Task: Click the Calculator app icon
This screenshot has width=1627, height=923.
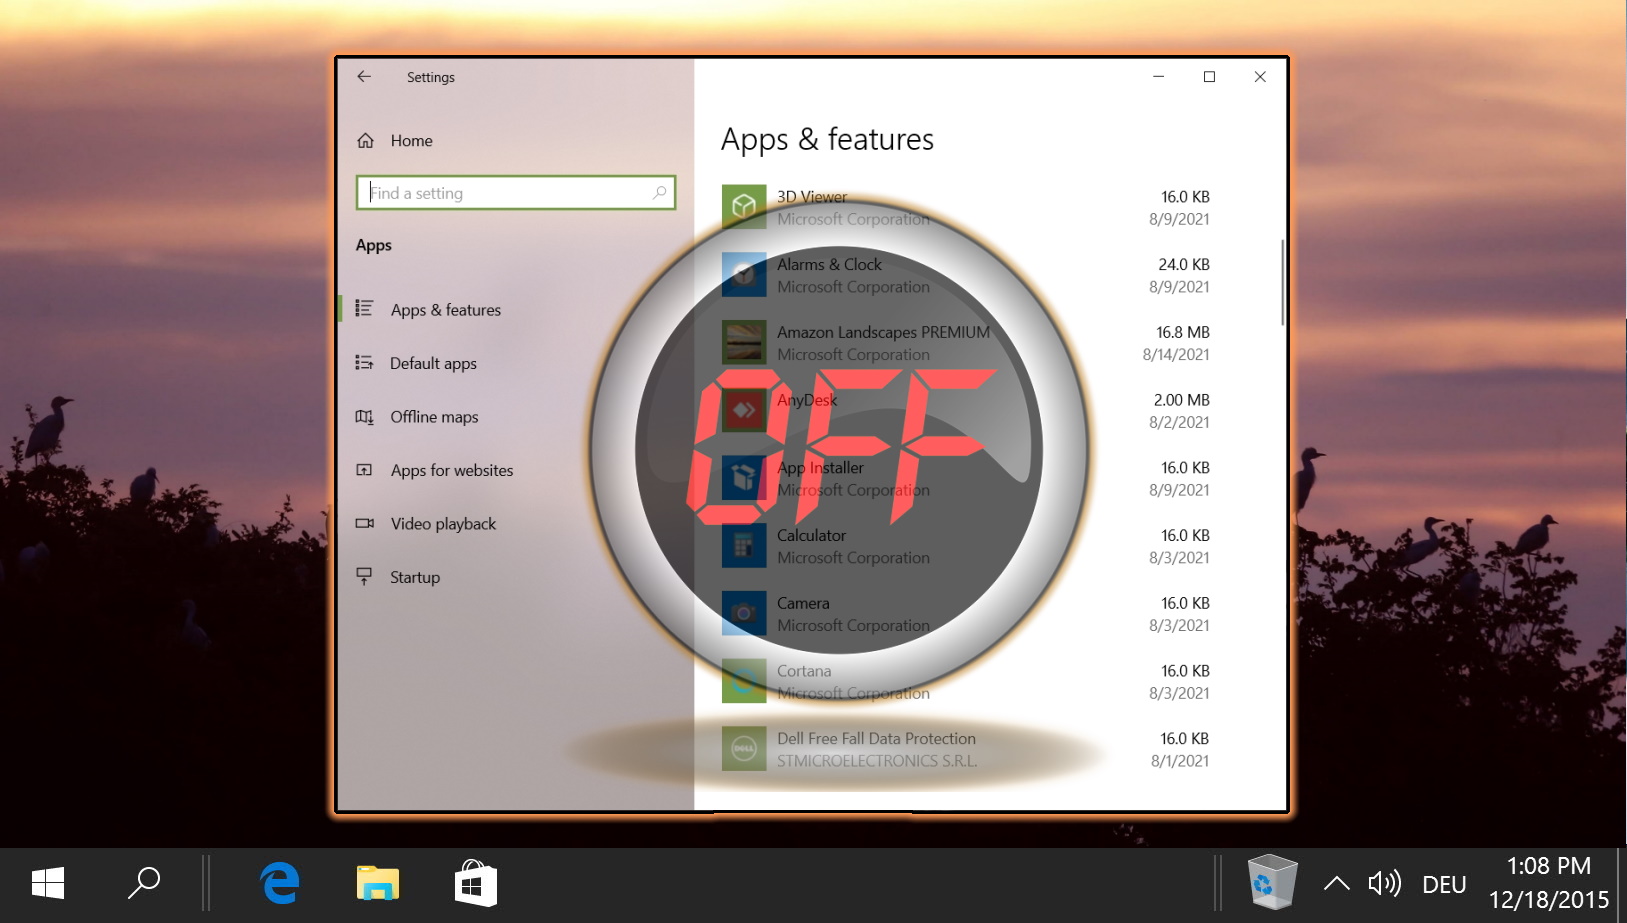Action: click(x=744, y=546)
